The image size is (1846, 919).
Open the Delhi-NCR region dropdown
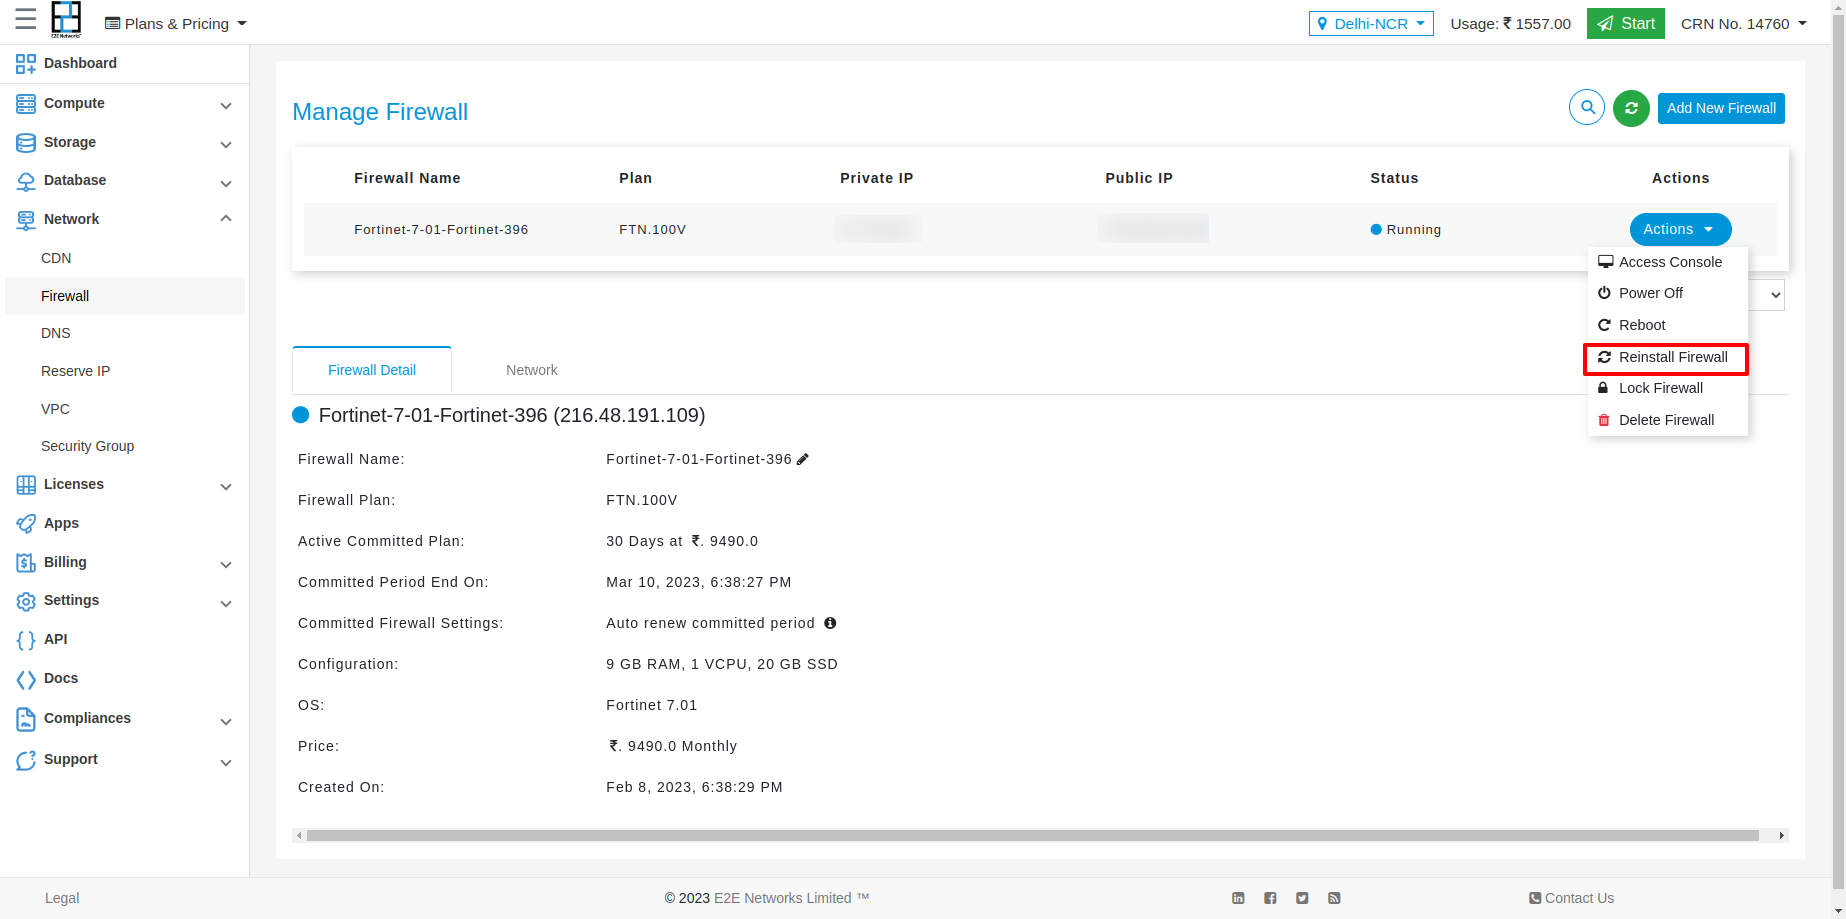[1371, 23]
